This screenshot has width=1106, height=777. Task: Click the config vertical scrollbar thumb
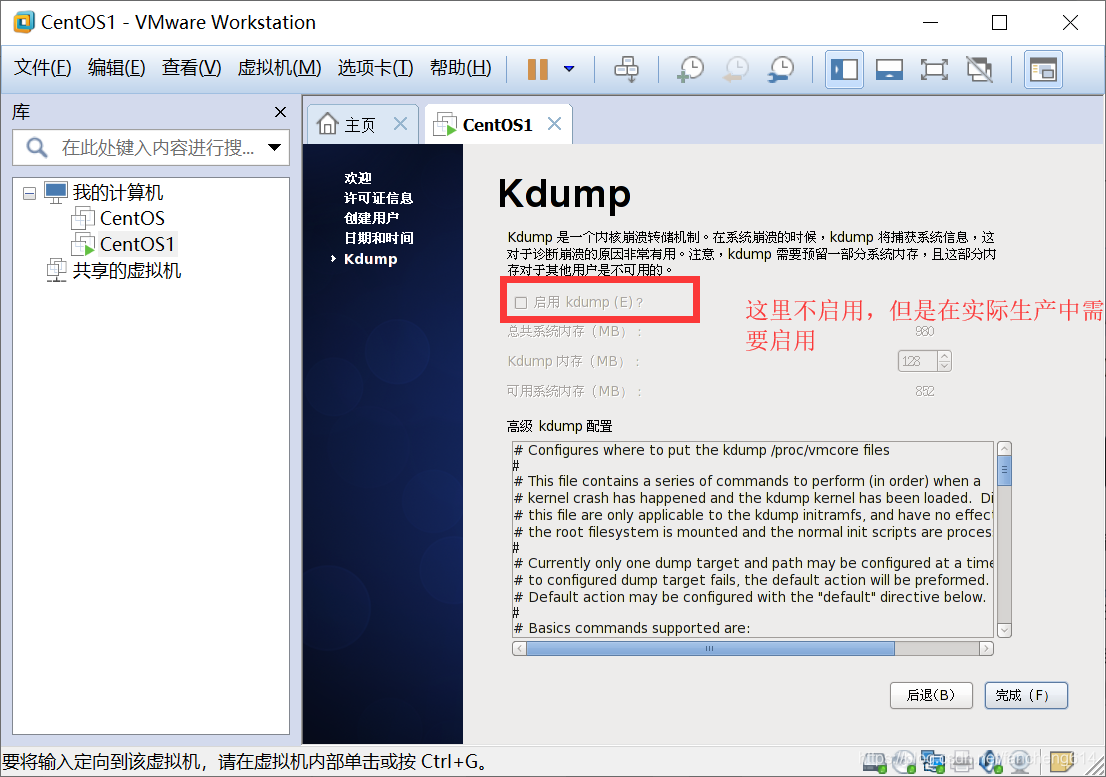tap(1004, 470)
